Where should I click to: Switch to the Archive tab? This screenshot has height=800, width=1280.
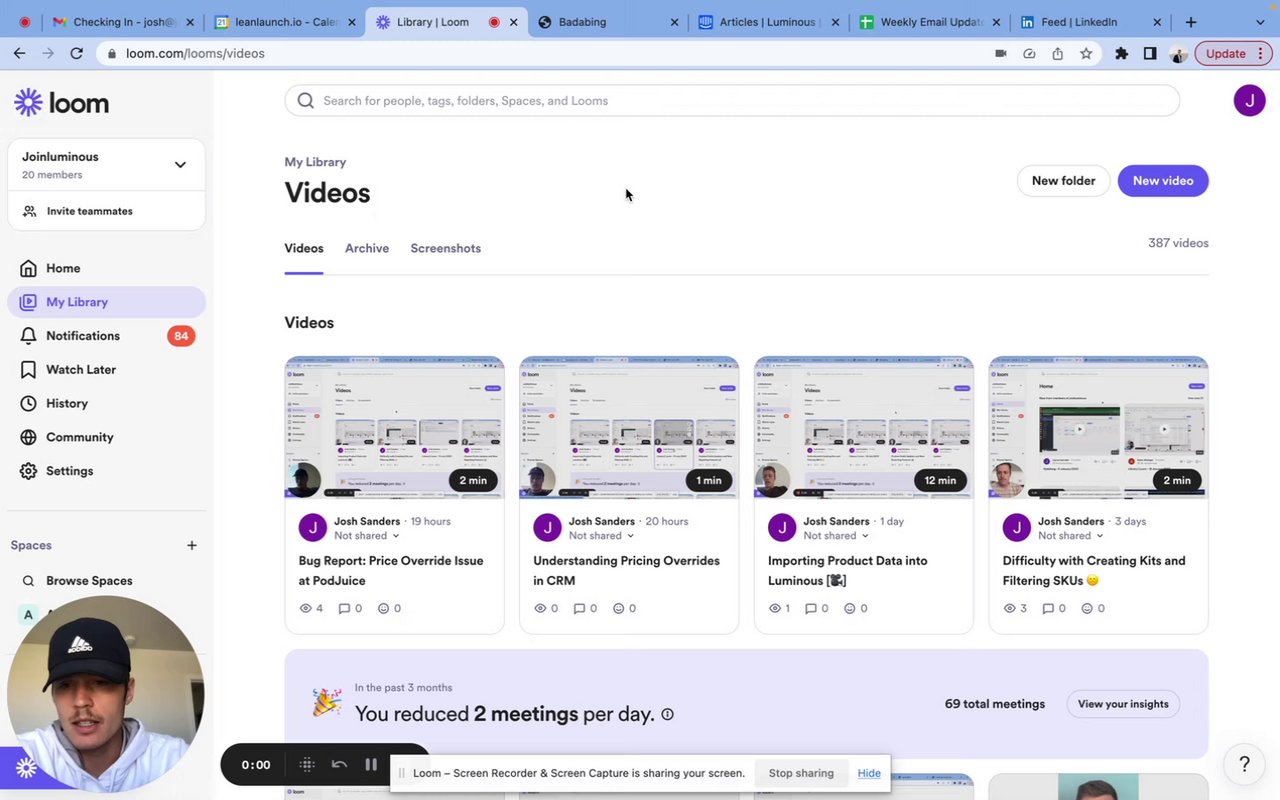pyautogui.click(x=367, y=248)
